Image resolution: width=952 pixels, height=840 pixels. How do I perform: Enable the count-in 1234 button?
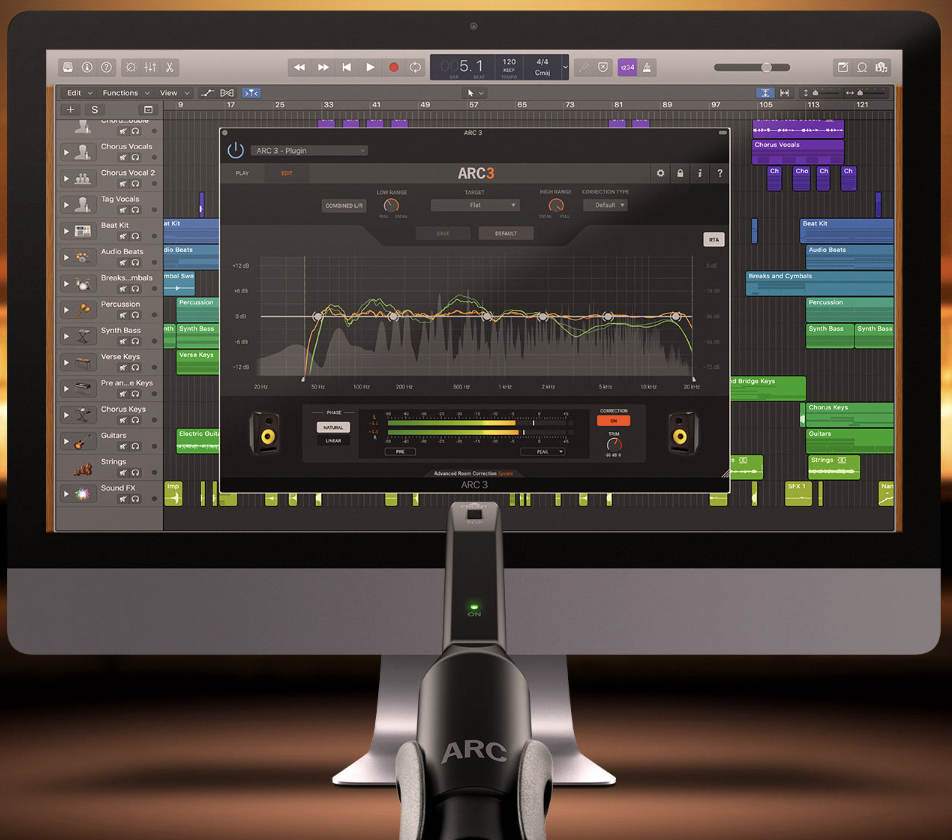pyautogui.click(x=627, y=67)
